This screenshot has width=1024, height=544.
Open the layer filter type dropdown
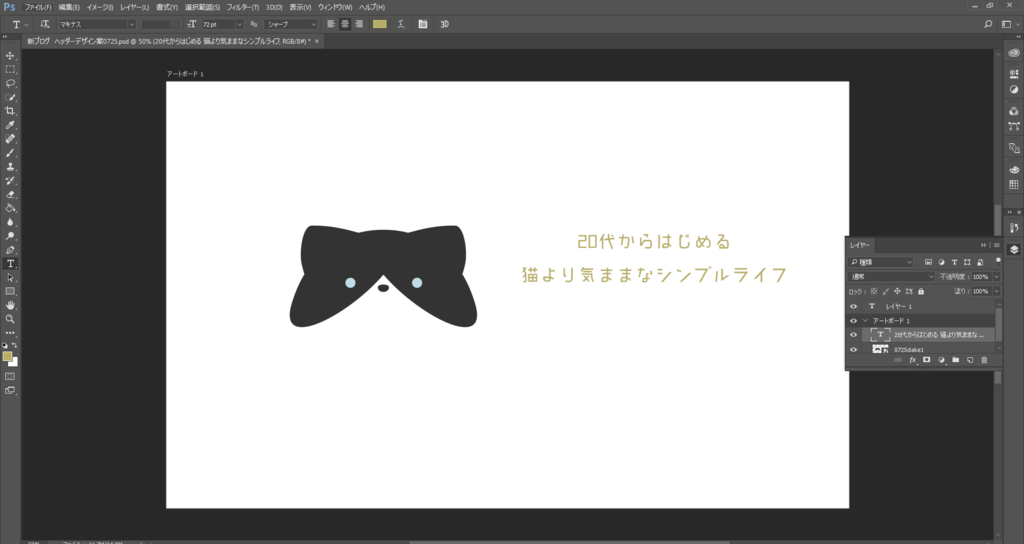point(881,262)
